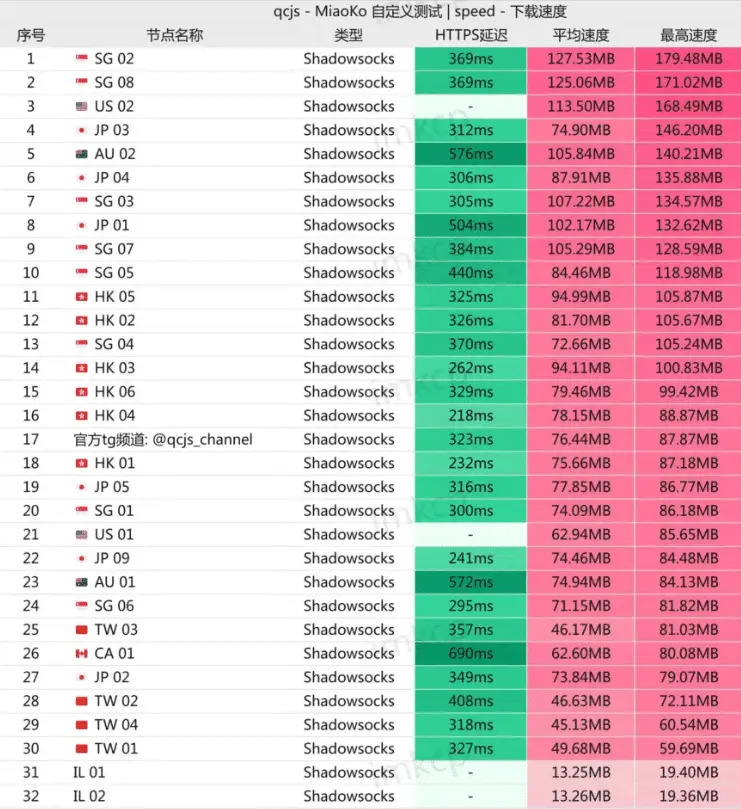Screen dimensions: 741x809
Task: Click the US flag beside US 01
Action: tap(82, 535)
